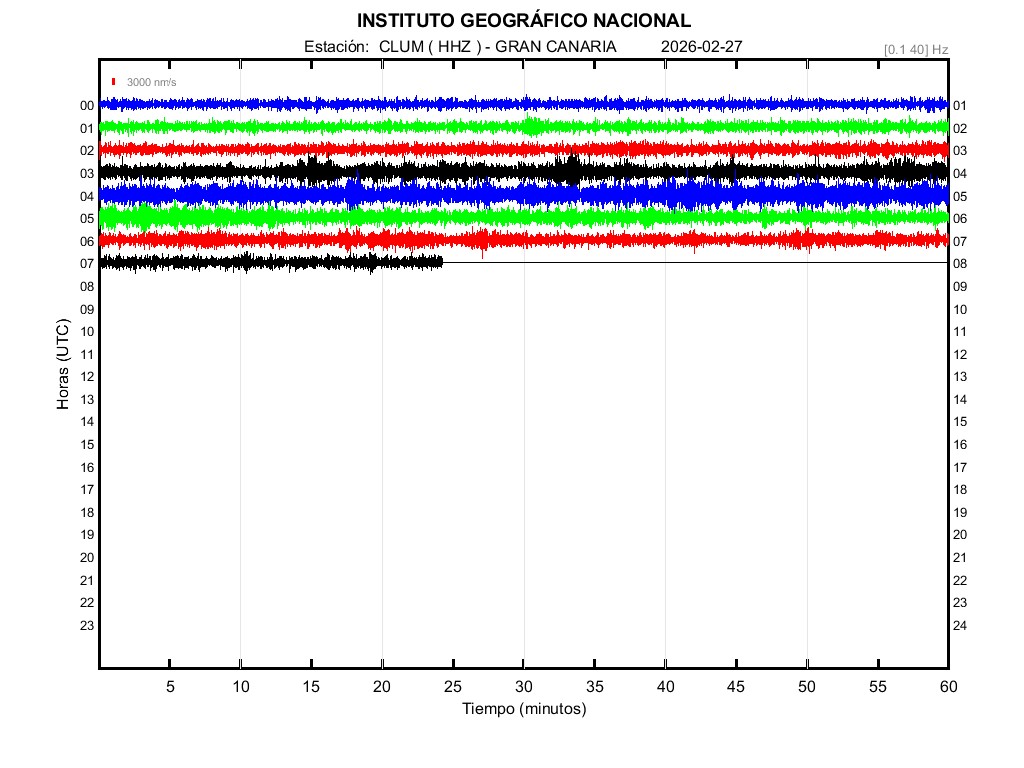Viewport: 1024px width, 768px height.
Task: Click the 60 minute tick label
Action: point(948,686)
